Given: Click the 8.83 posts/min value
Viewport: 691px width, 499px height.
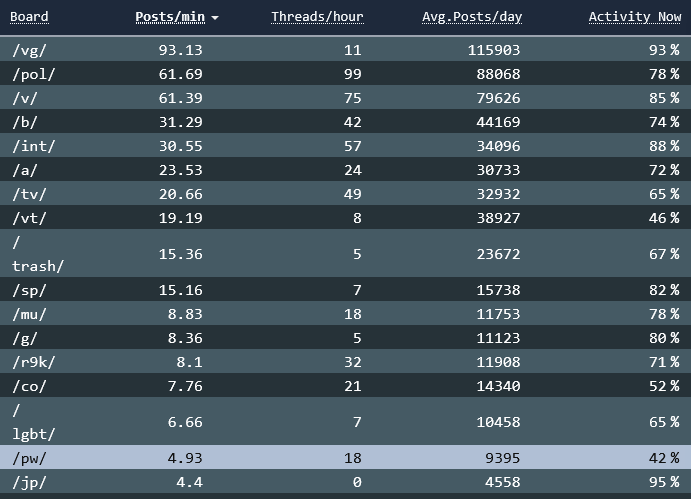Looking at the screenshot, I should 185,314.
